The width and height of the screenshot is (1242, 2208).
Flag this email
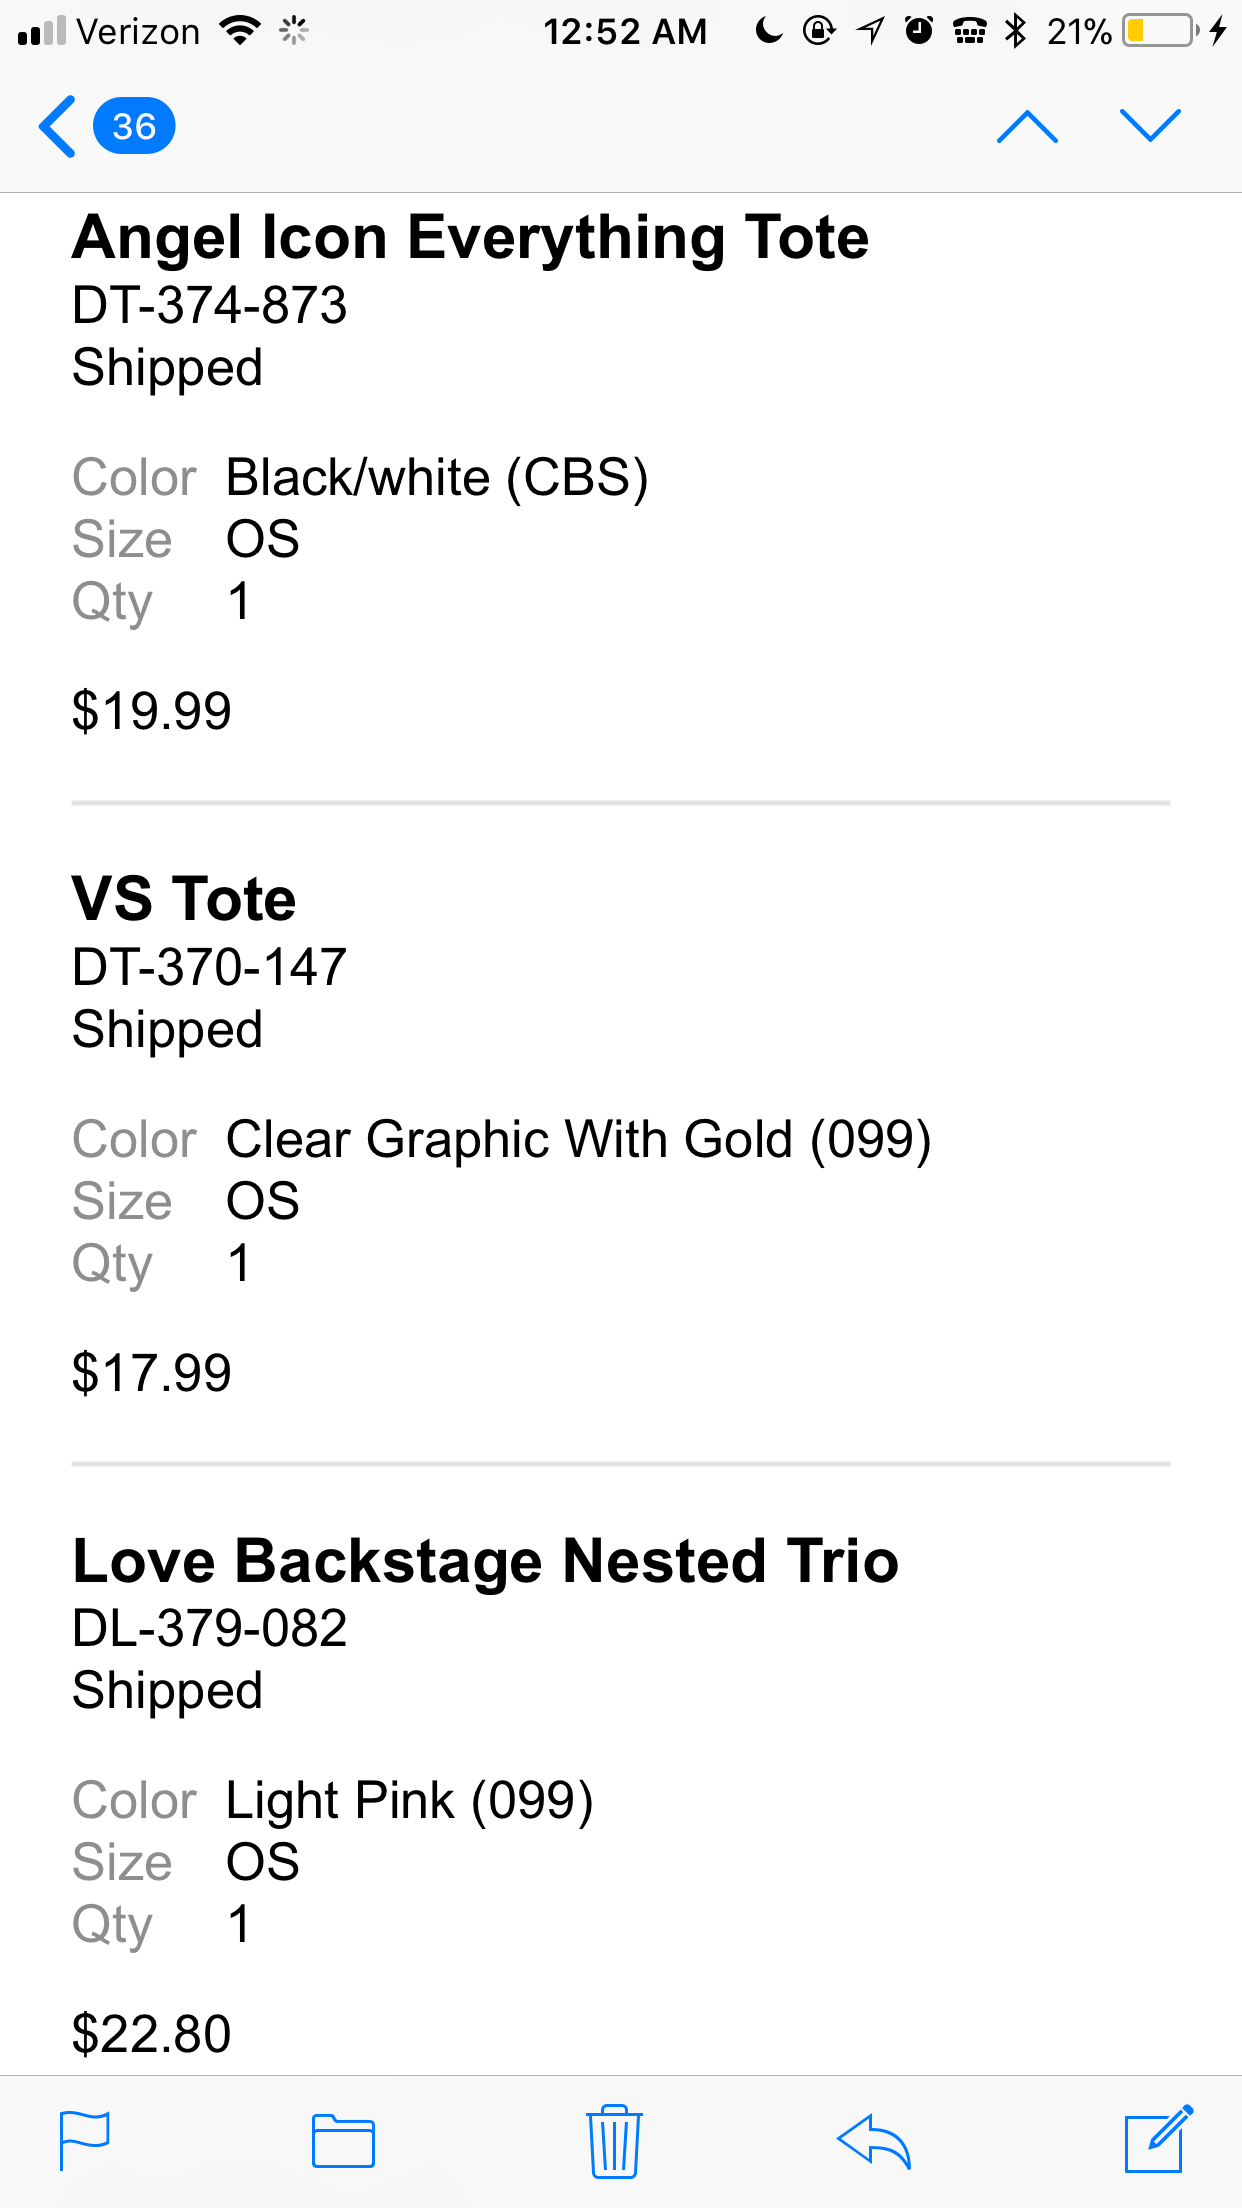pos(85,2141)
